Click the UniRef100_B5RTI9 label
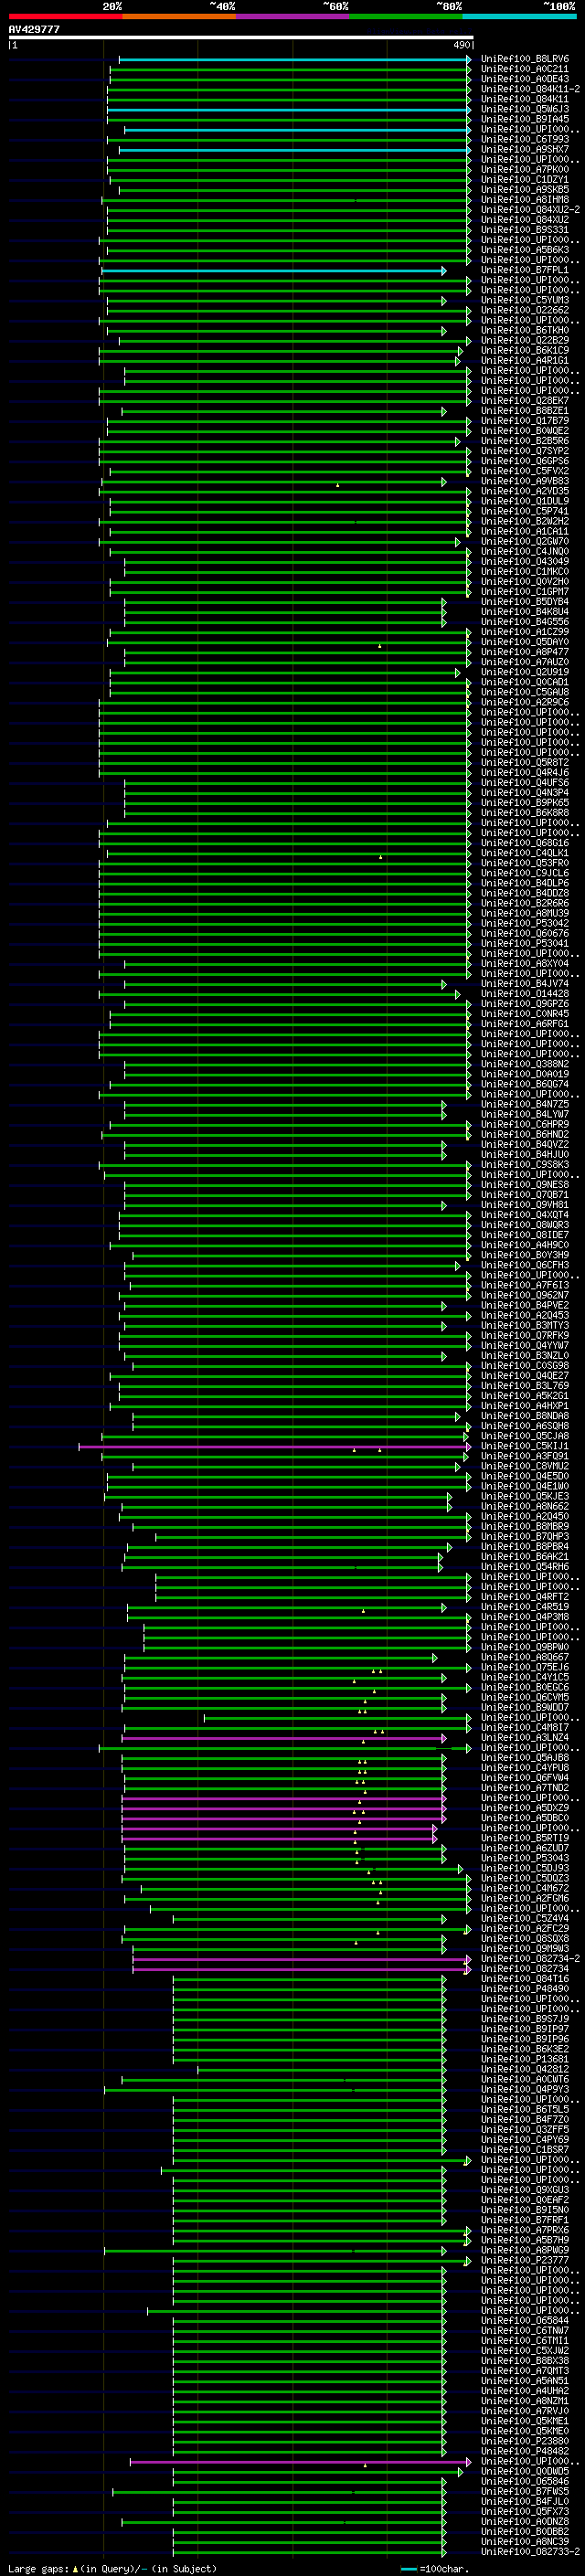Screen dimensions: 585x2576 pyautogui.click(x=524, y=1838)
